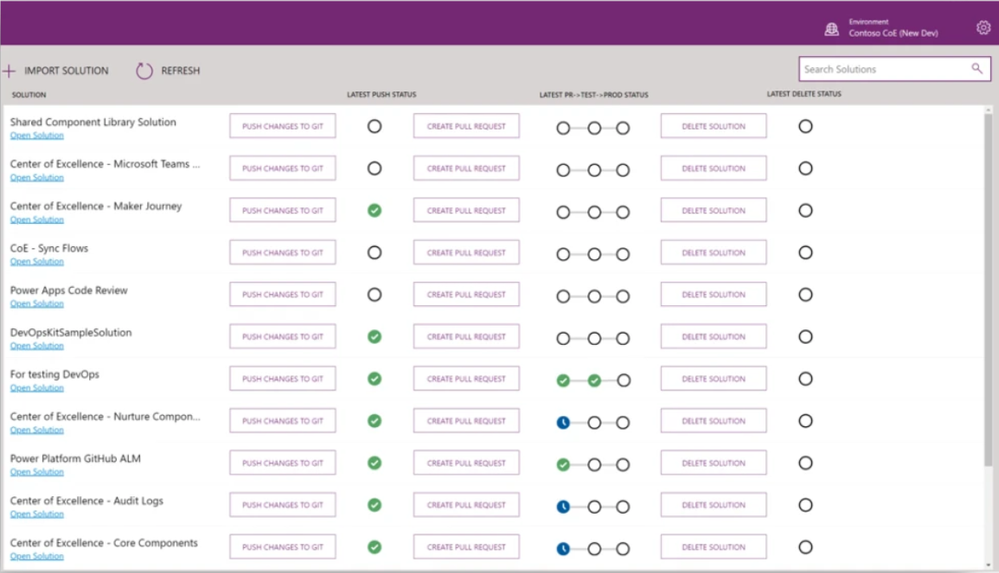The width and height of the screenshot is (999, 573).
Task: Open Solution link under CoE - Sync Flows
Action: coord(37,261)
